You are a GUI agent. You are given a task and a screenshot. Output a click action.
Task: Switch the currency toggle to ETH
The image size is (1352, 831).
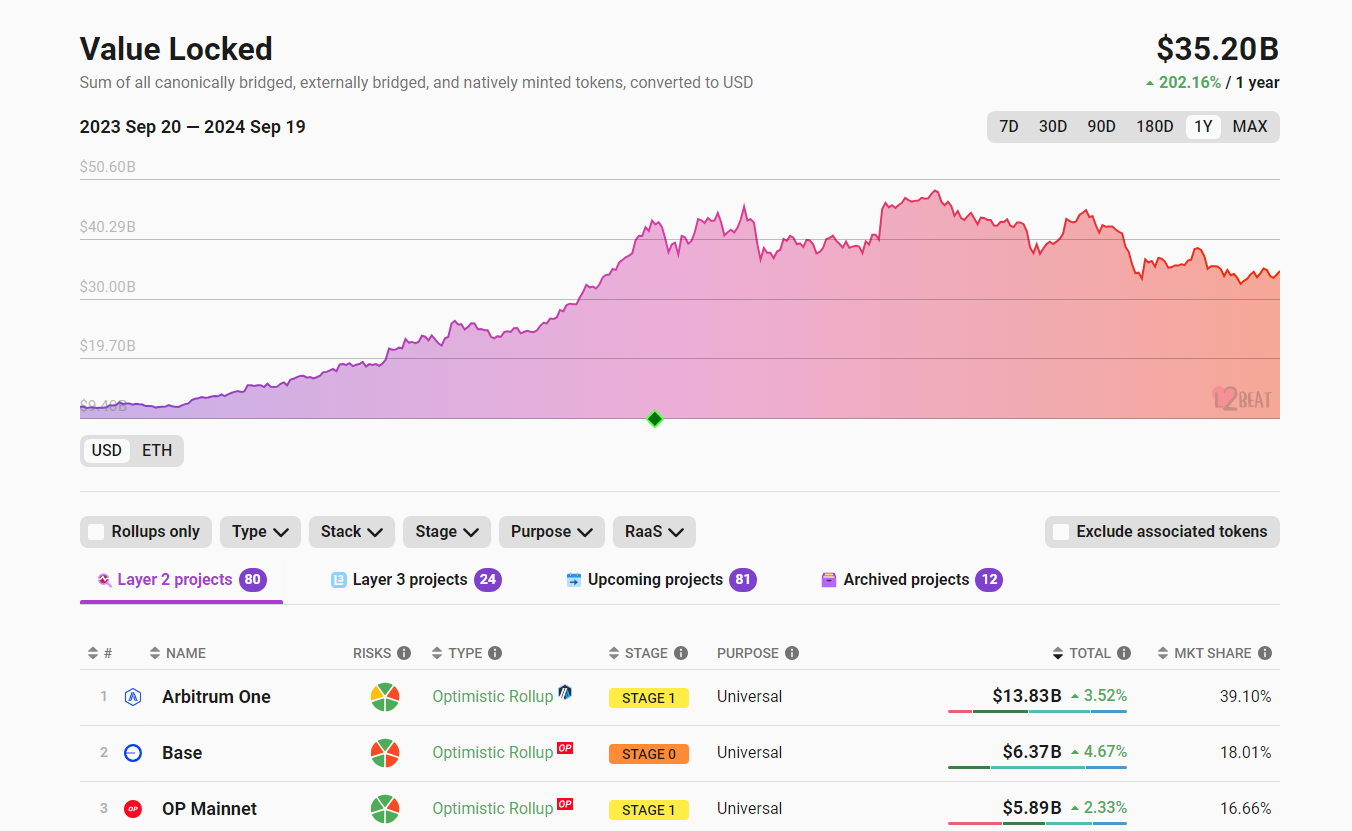click(156, 450)
